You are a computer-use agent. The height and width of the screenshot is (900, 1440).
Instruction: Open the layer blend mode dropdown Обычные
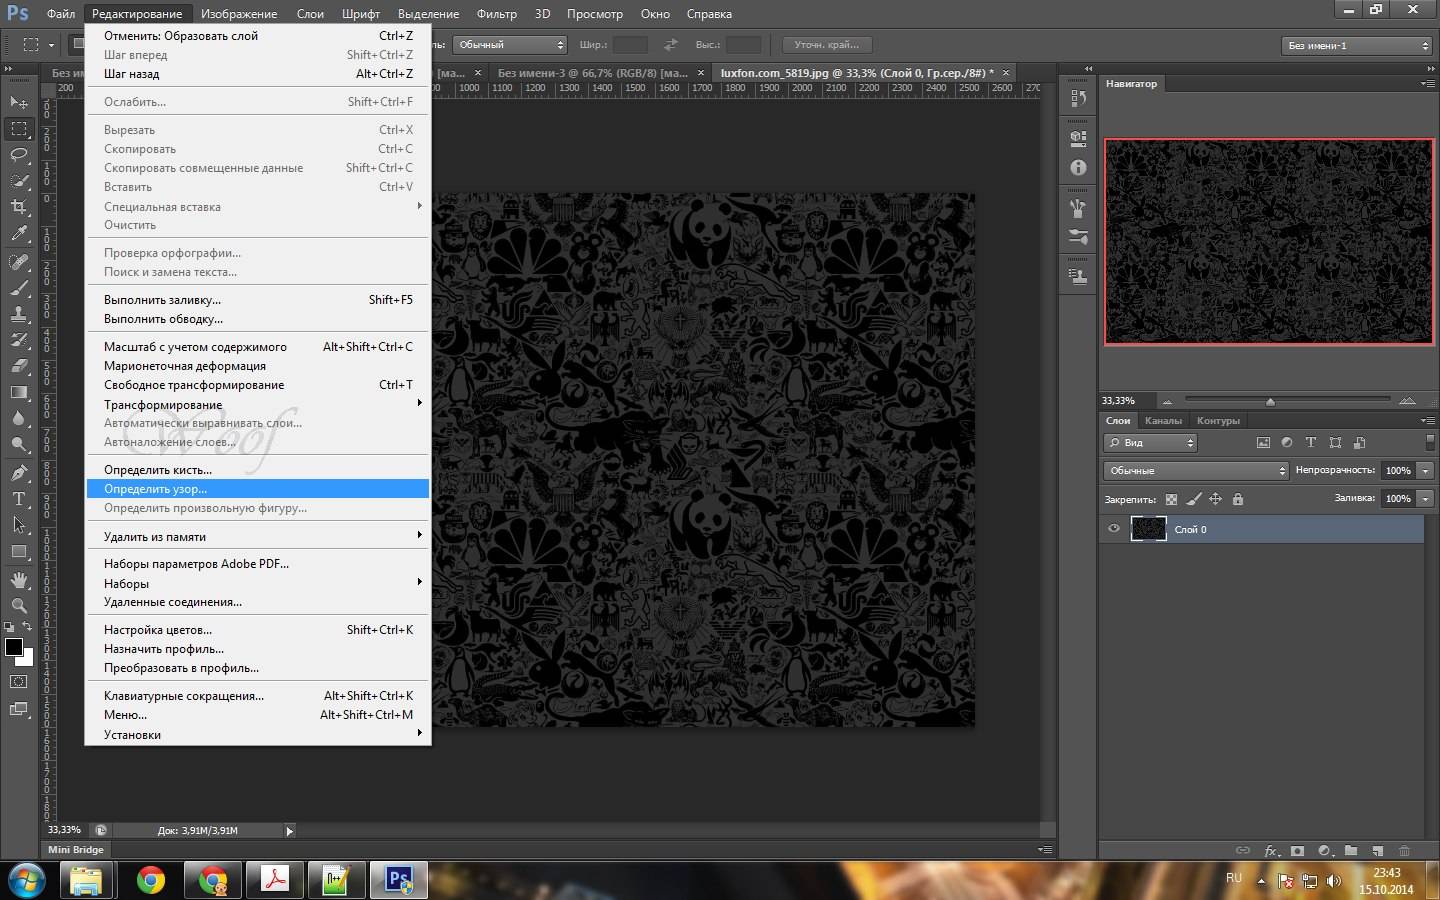(1196, 470)
